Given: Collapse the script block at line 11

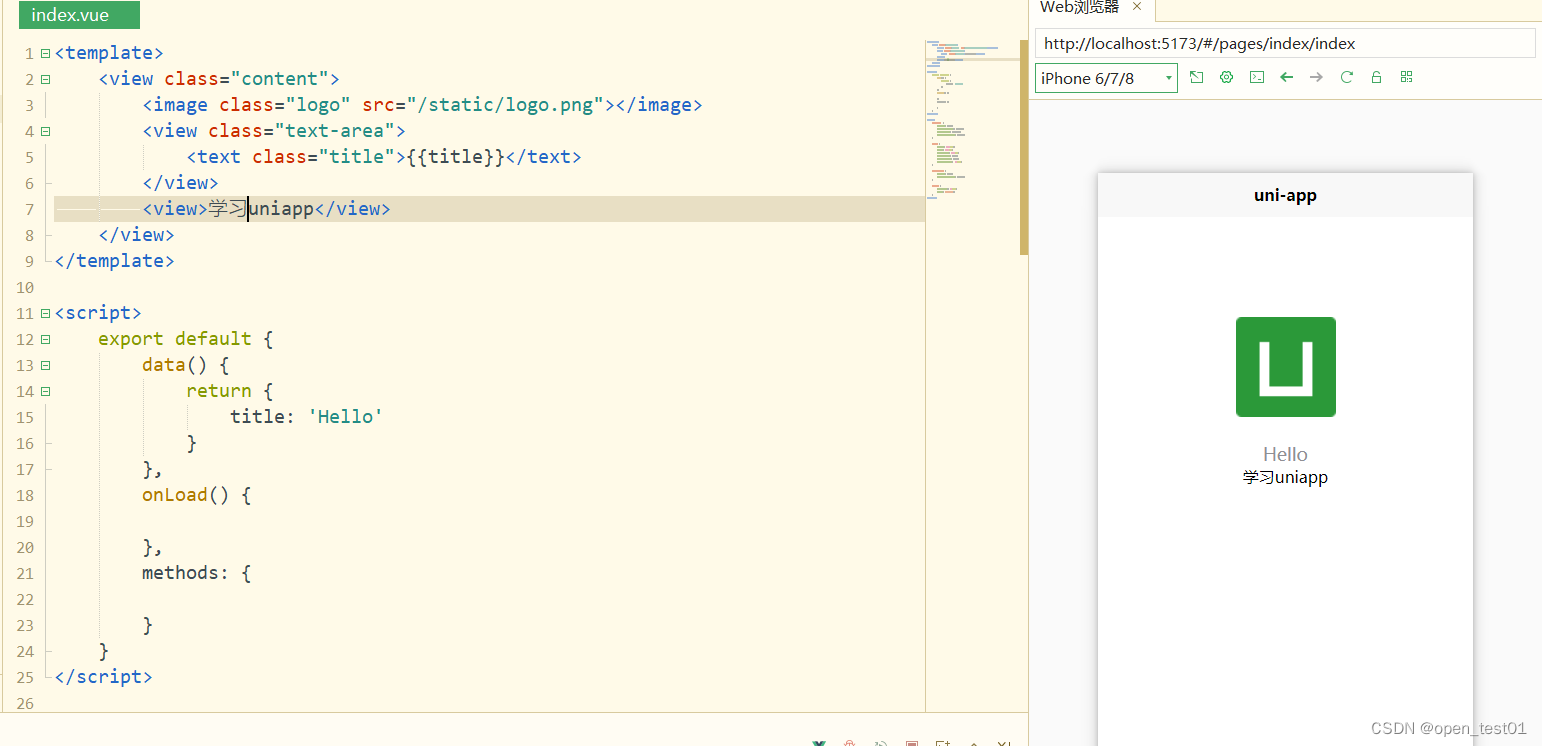Looking at the screenshot, I should click(x=45, y=313).
